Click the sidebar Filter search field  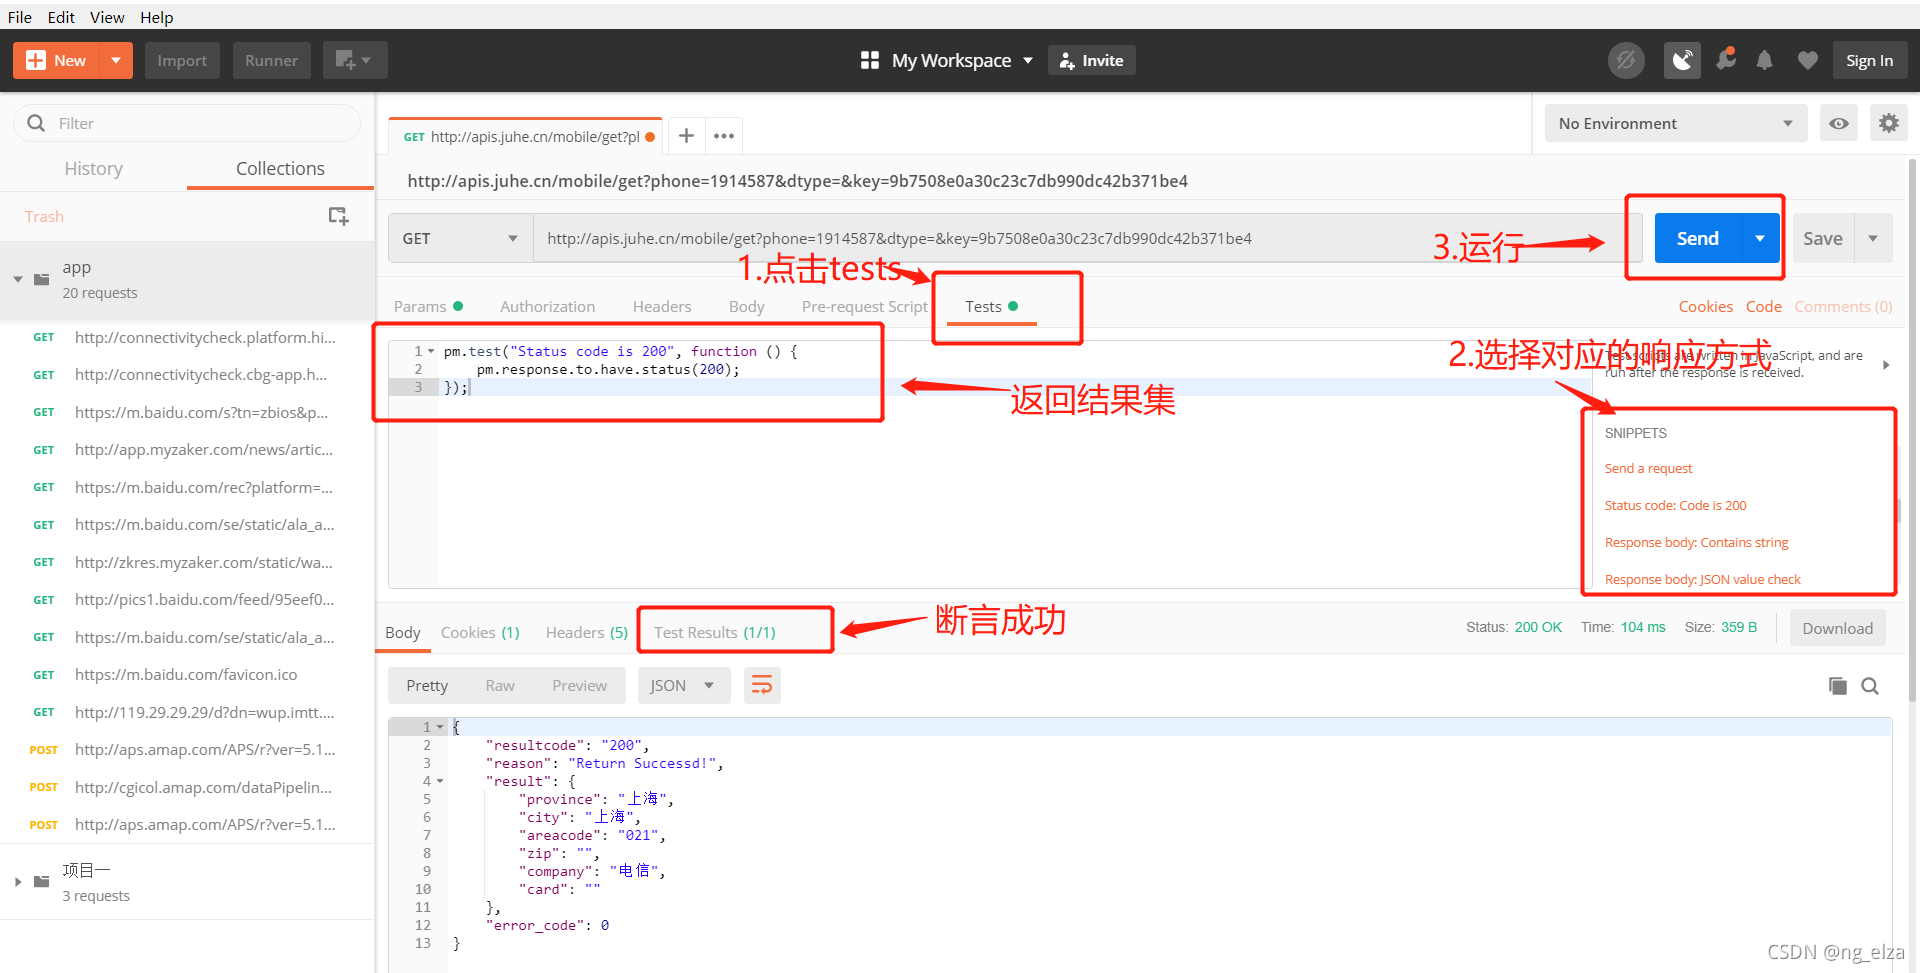187,123
